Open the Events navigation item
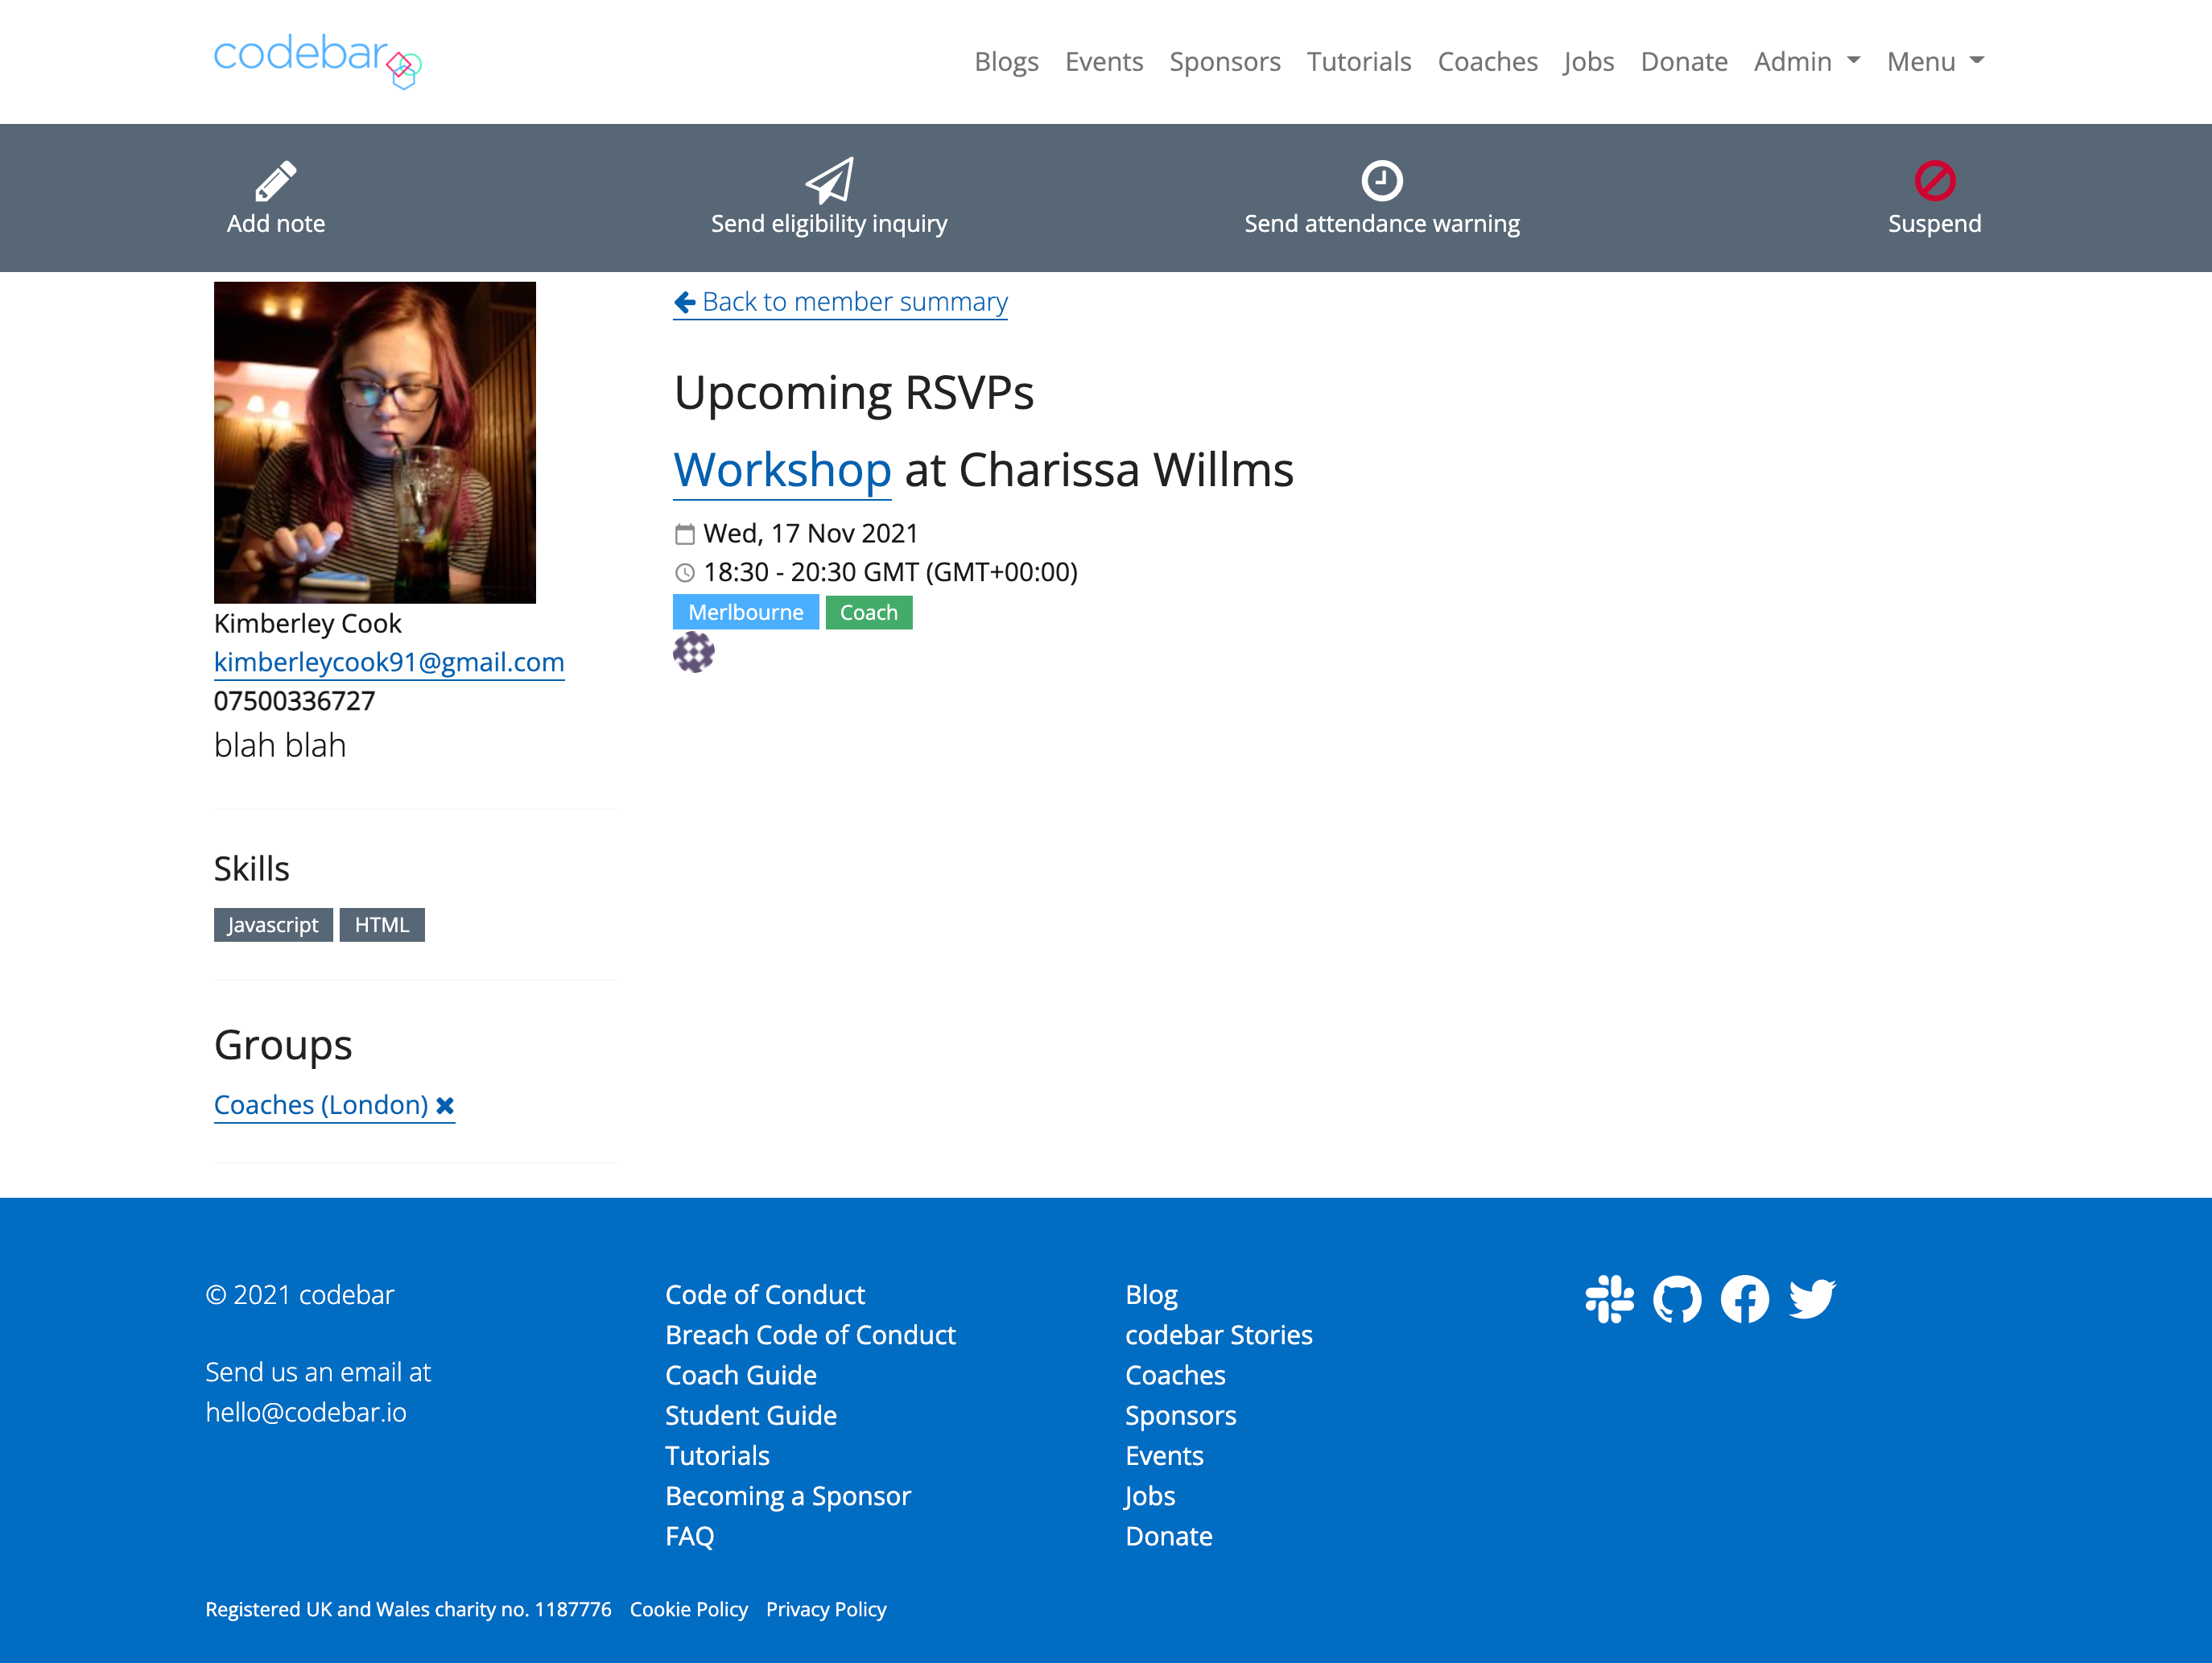 1103,61
